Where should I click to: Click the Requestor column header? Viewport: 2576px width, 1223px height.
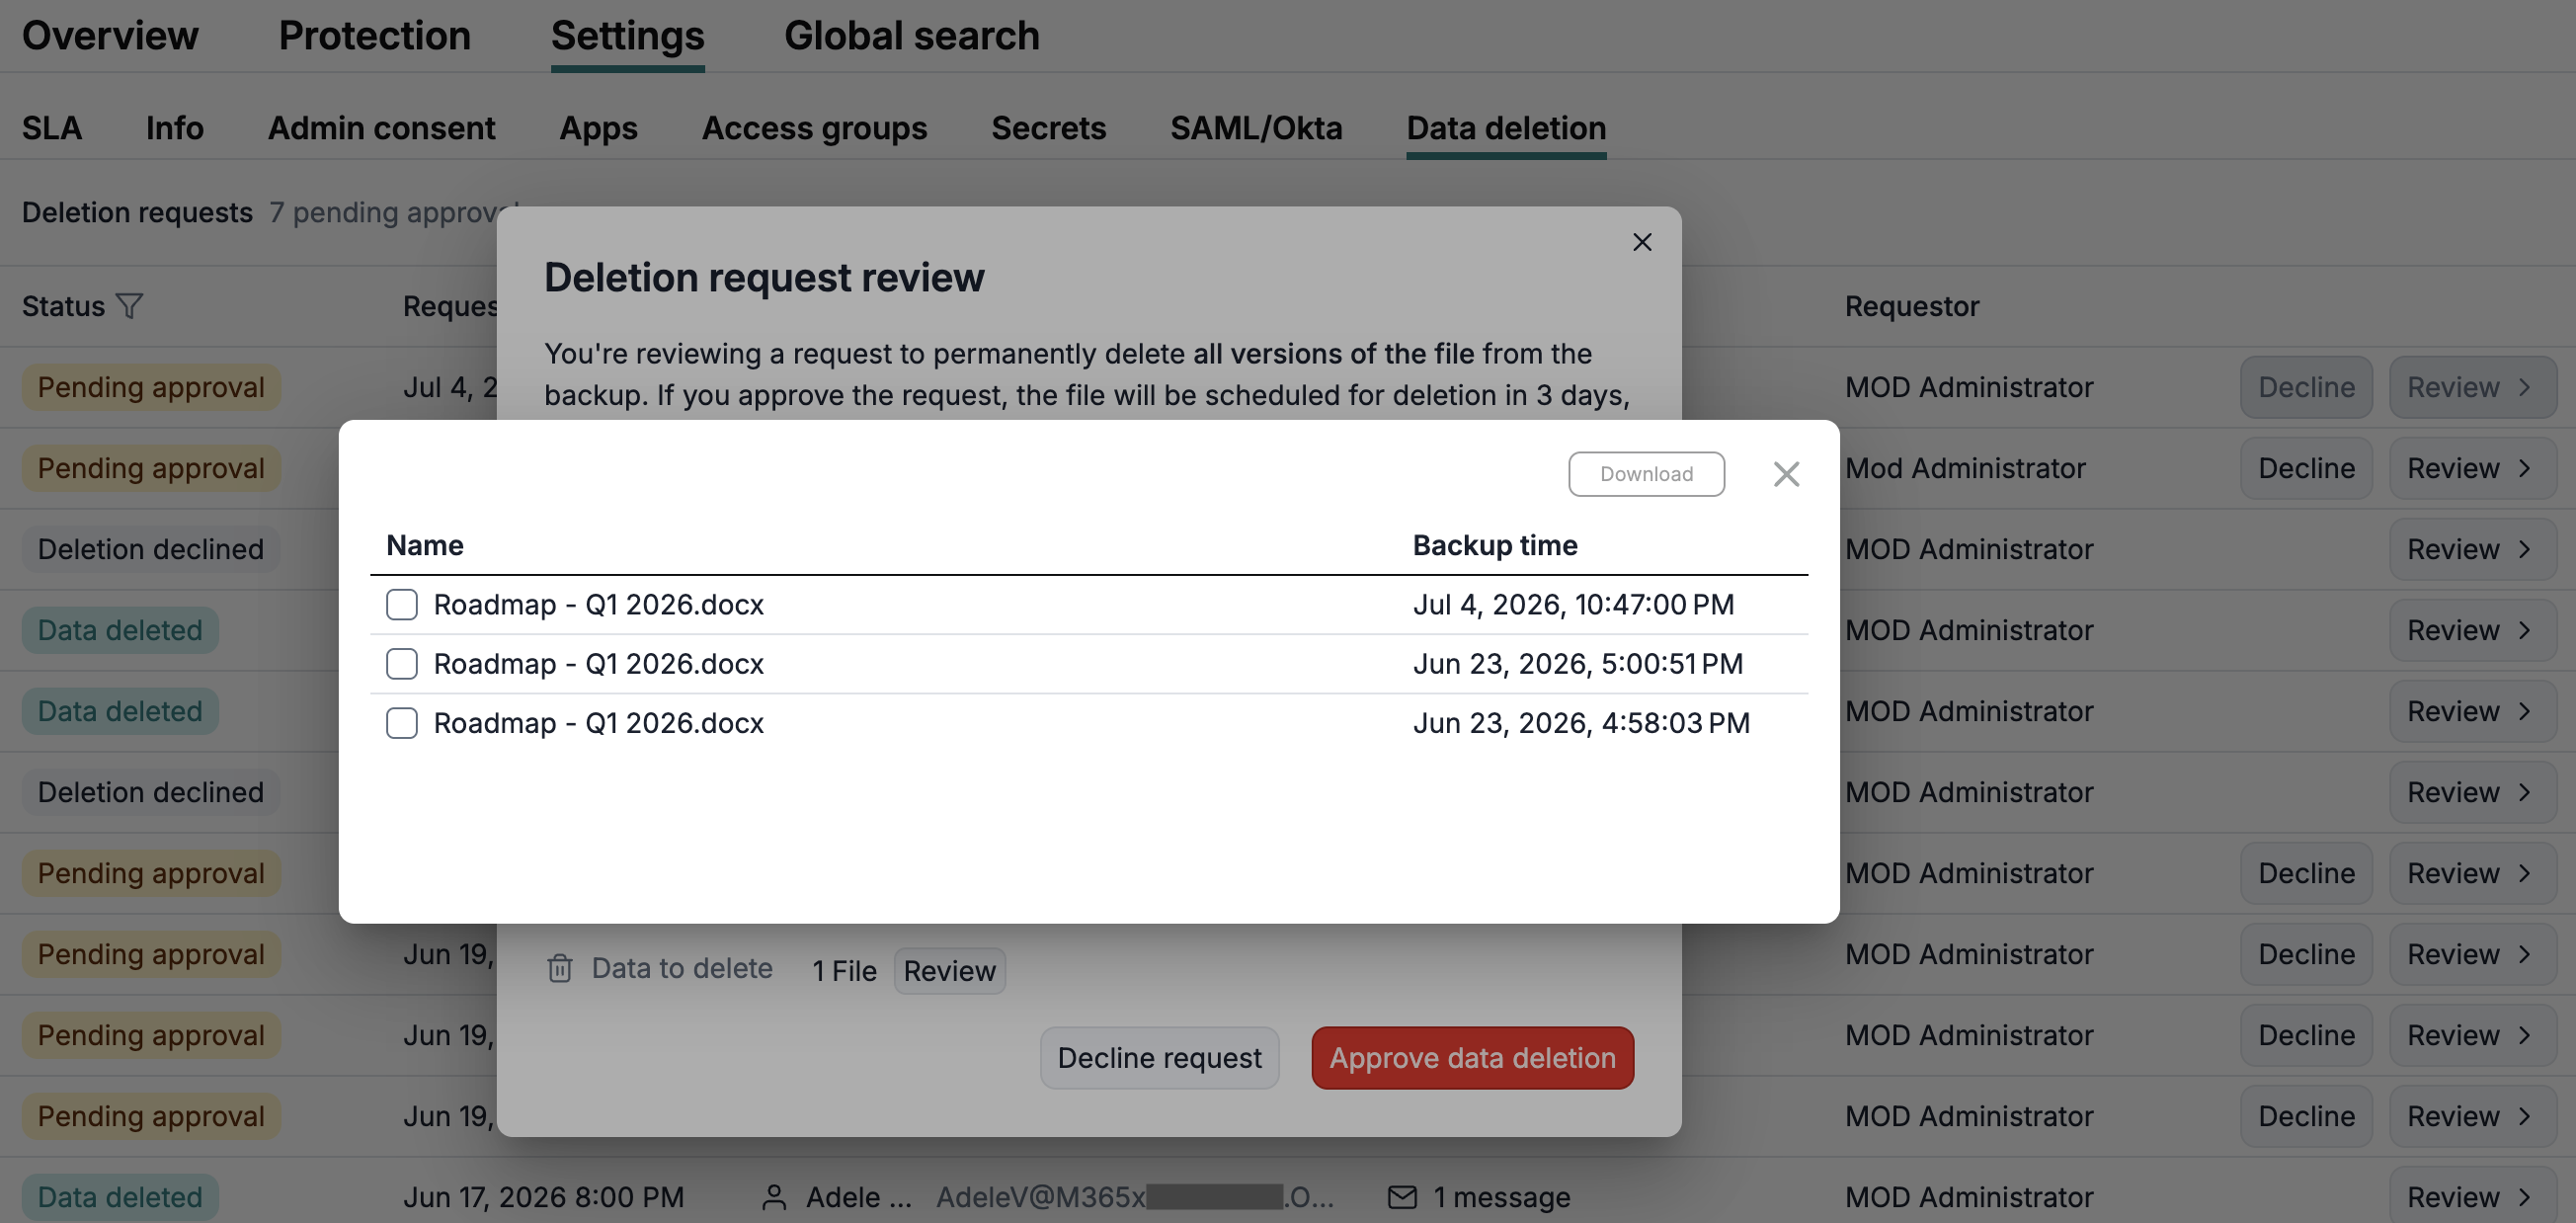[1912, 306]
